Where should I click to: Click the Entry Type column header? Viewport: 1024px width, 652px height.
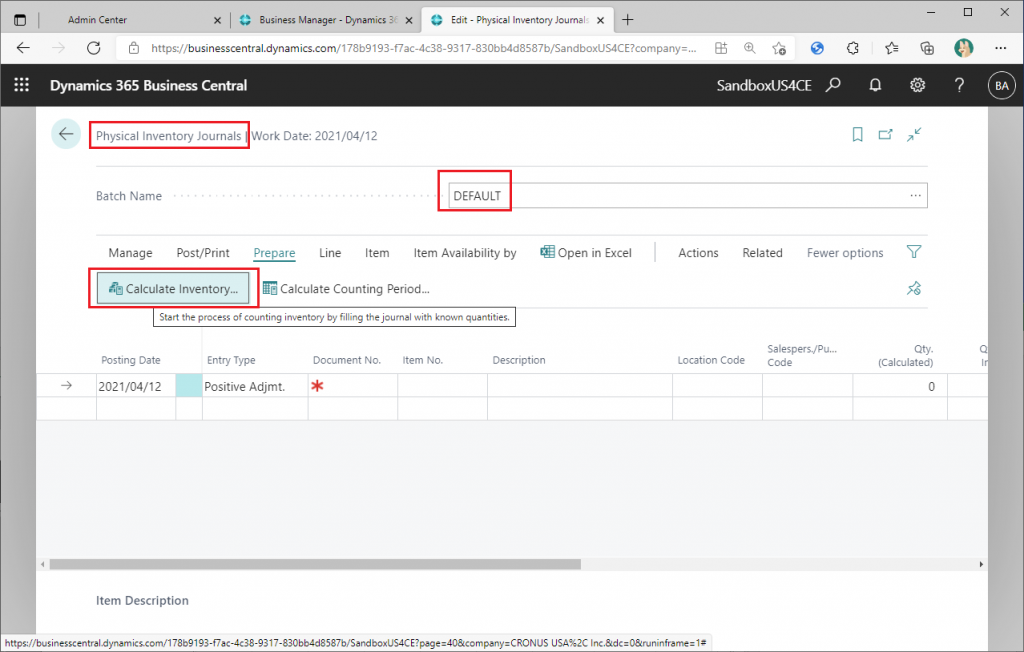click(231, 360)
